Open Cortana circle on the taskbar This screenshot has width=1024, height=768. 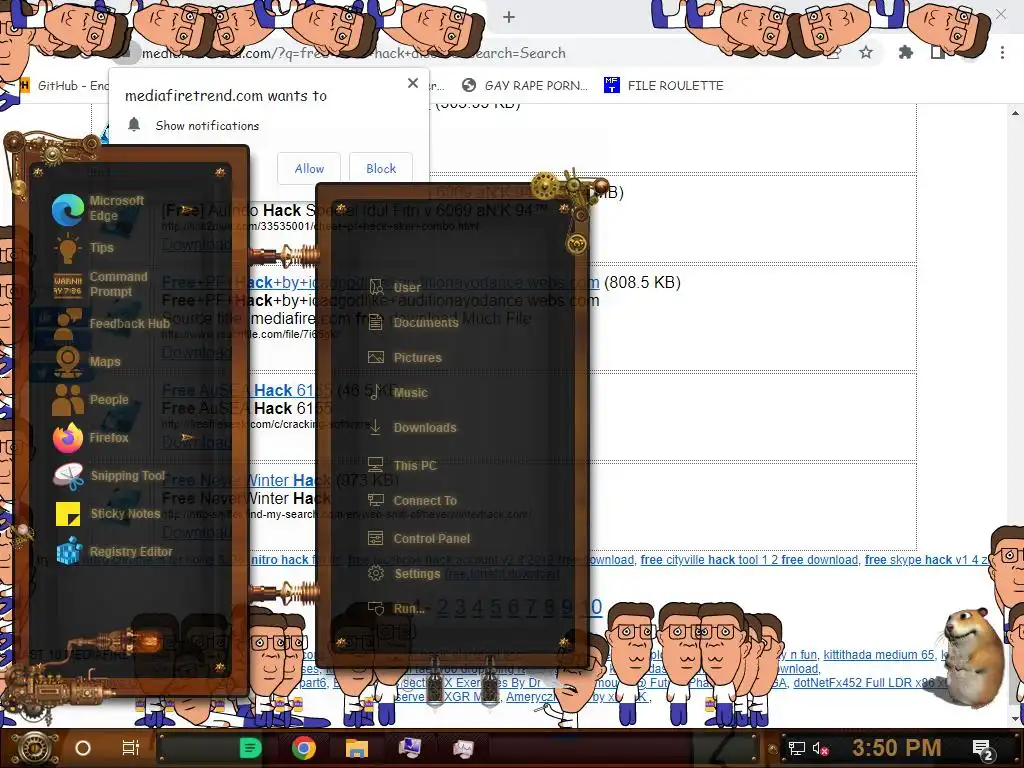coord(83,748)
